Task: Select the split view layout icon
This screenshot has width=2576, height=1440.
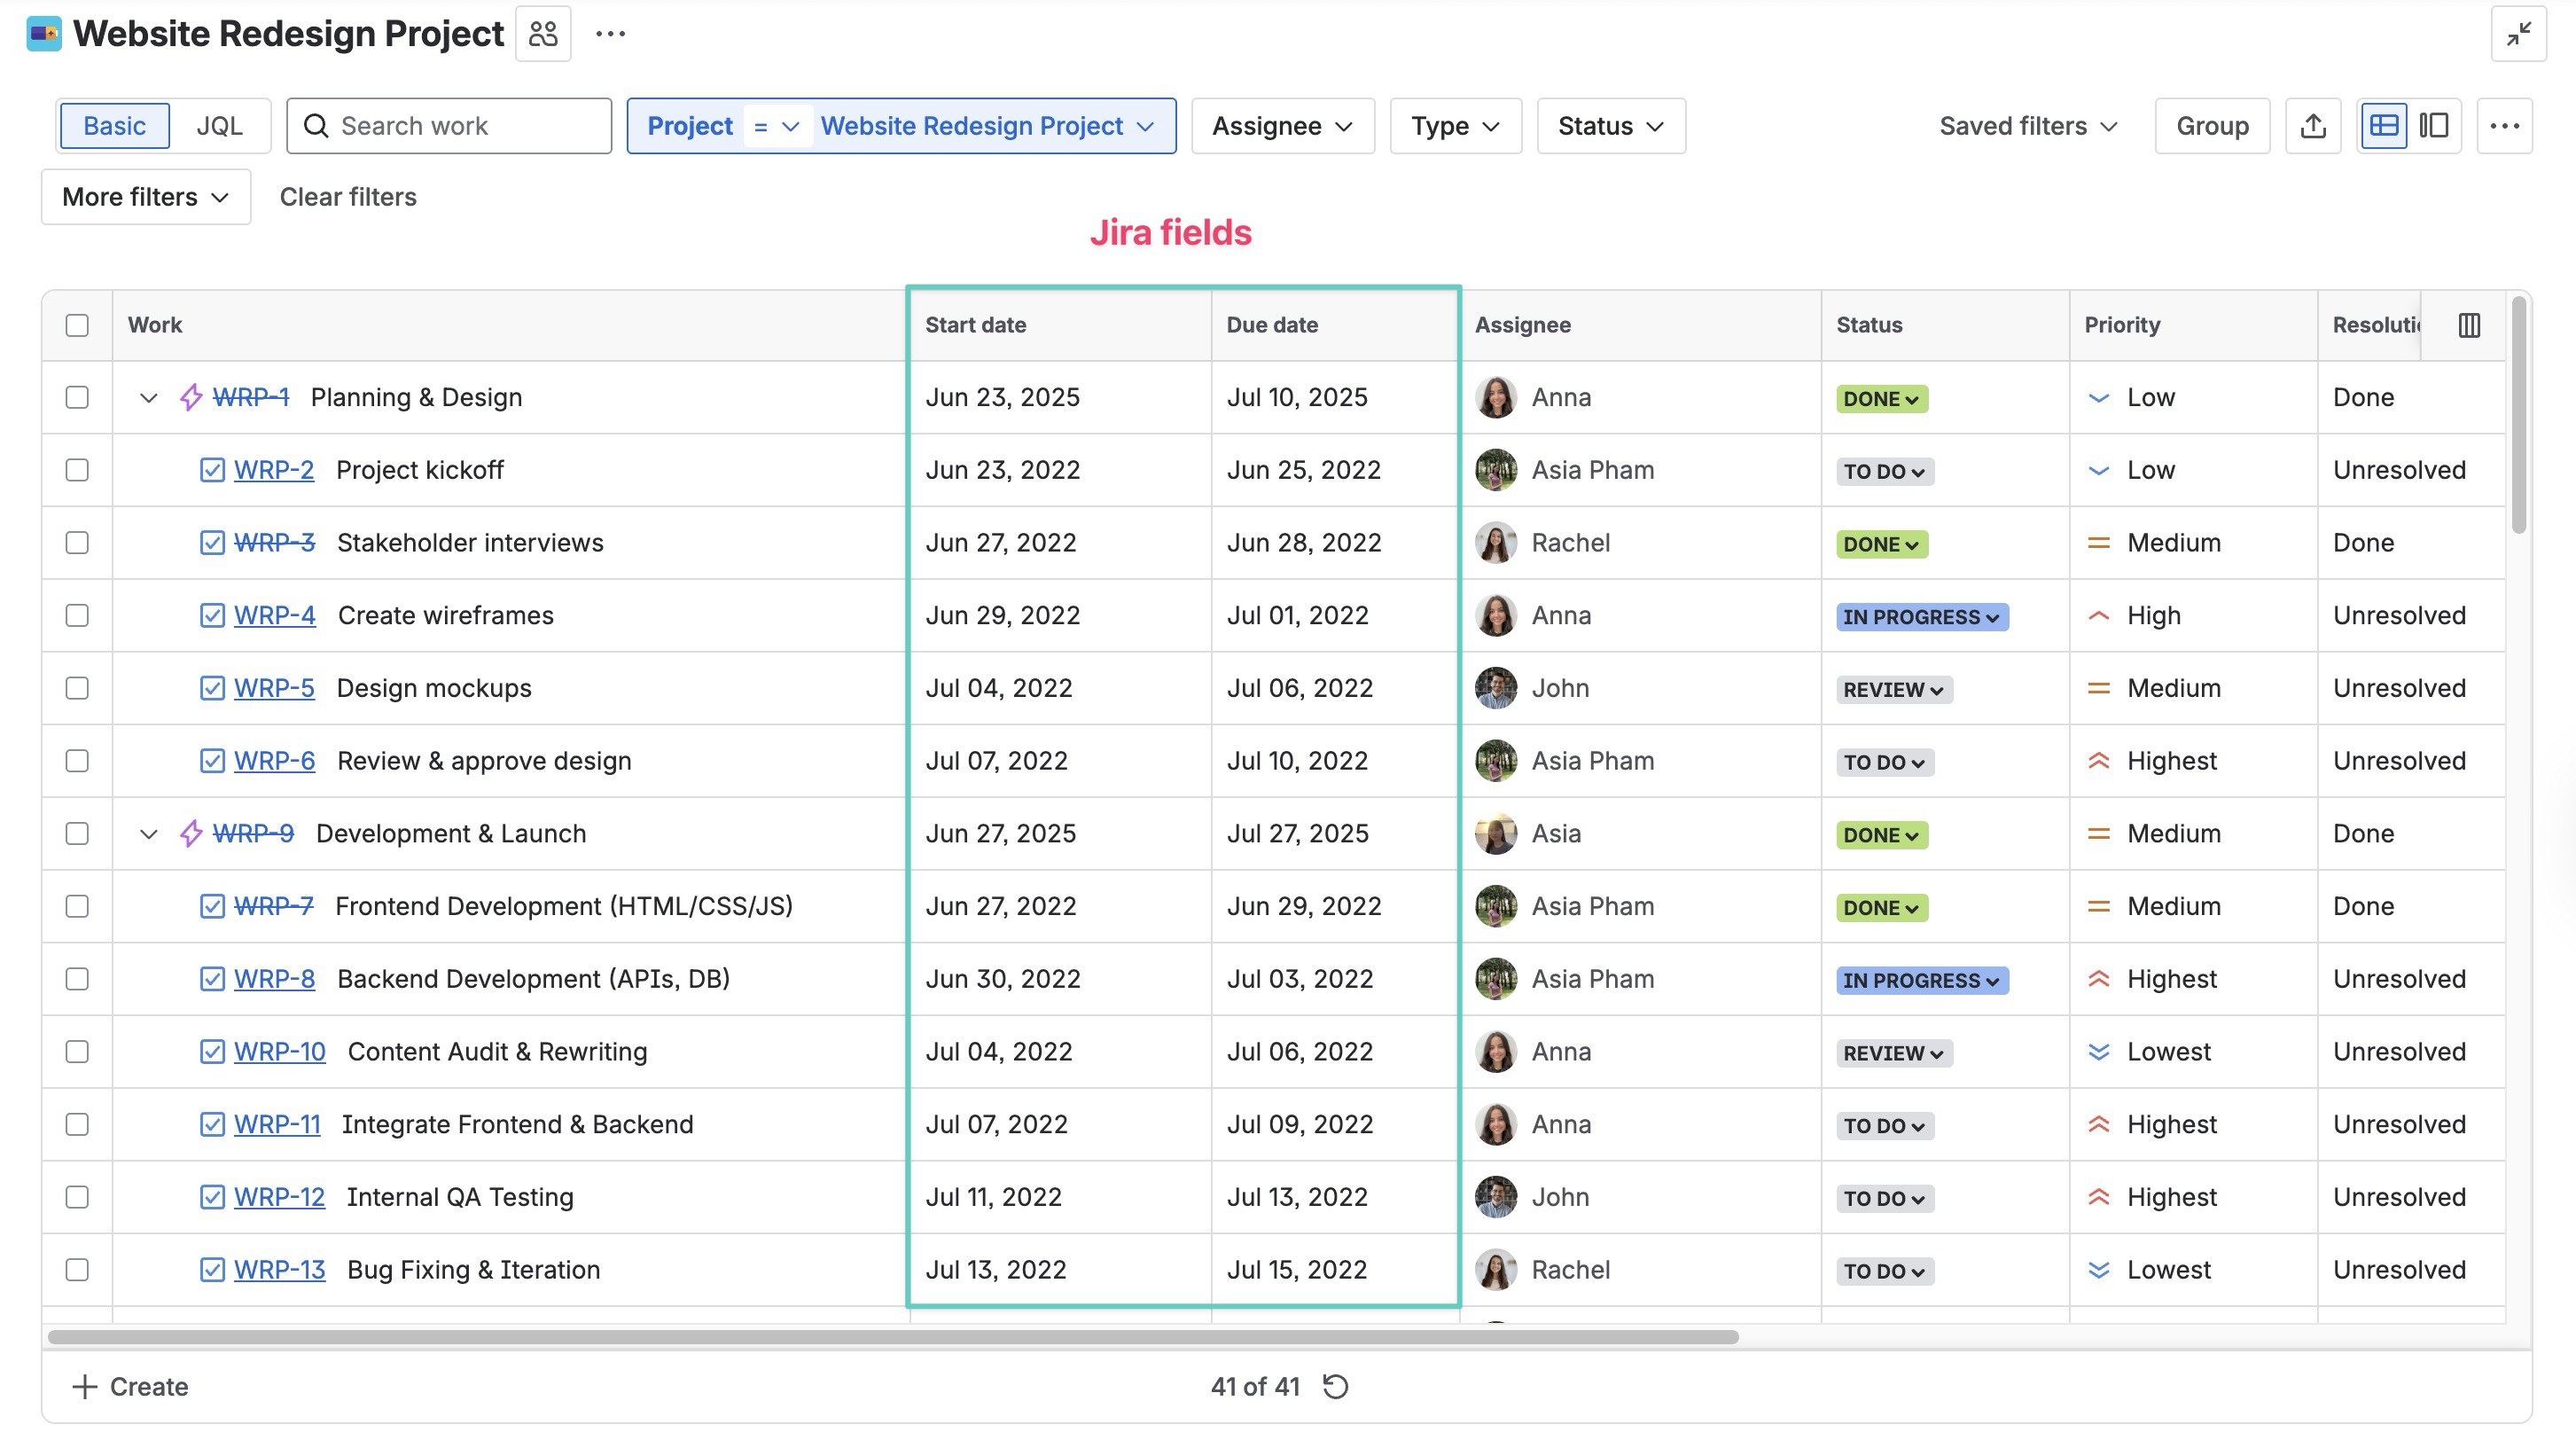Action: [2434, 125]
